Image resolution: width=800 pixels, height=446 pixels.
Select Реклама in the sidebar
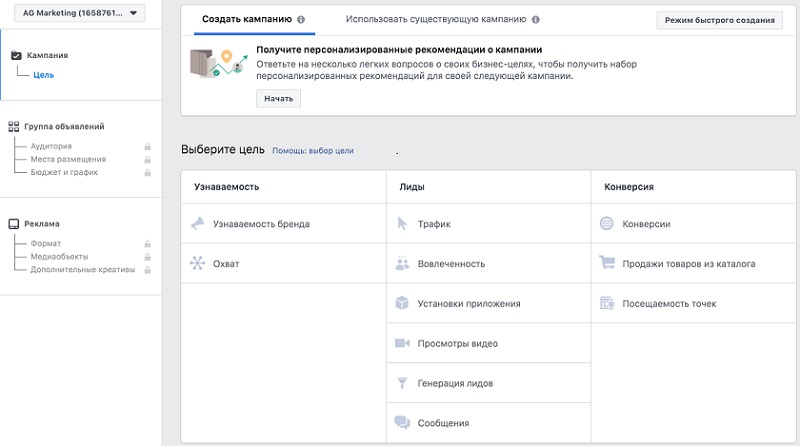click(42, 224)
